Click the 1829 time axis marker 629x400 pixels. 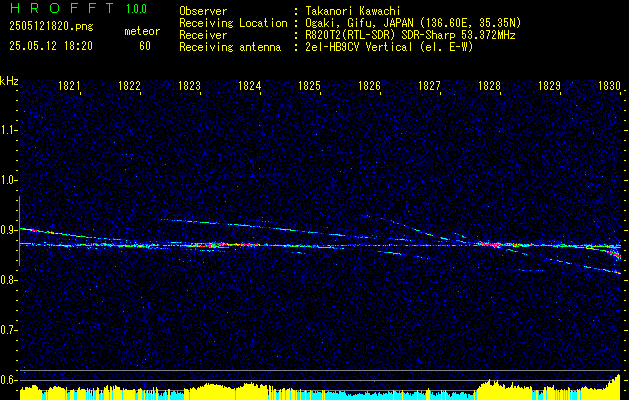[x=550, y=86]
